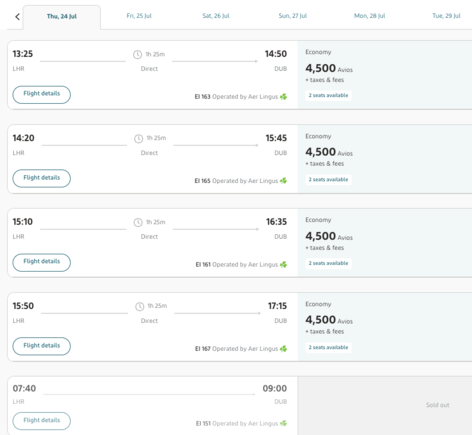Viewport: 472px width, 435px height.
Task: Open Flight details for the 13:25 flight
Action: coord(42,95)
